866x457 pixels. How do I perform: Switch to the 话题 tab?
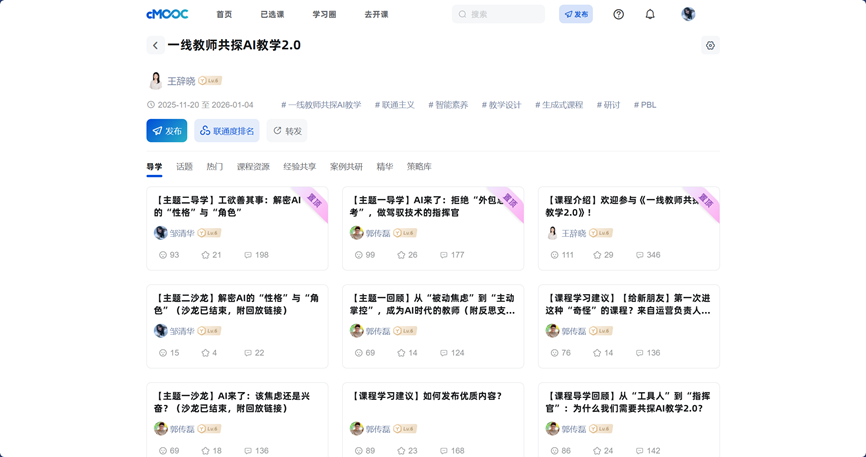184,167
